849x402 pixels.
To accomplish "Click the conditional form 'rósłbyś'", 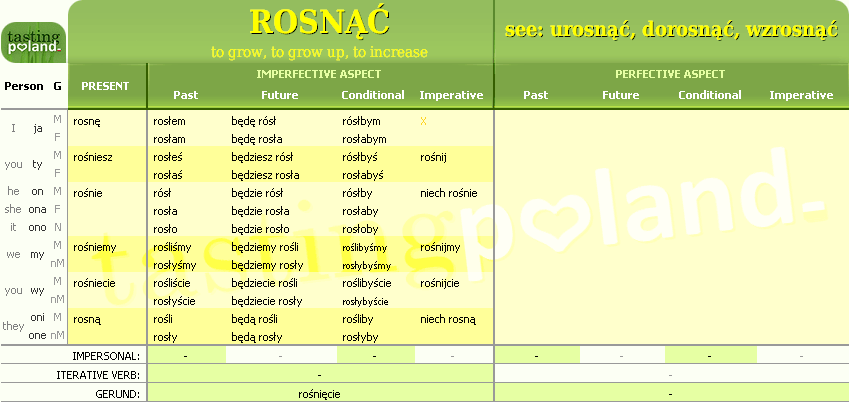I will 360,158.
